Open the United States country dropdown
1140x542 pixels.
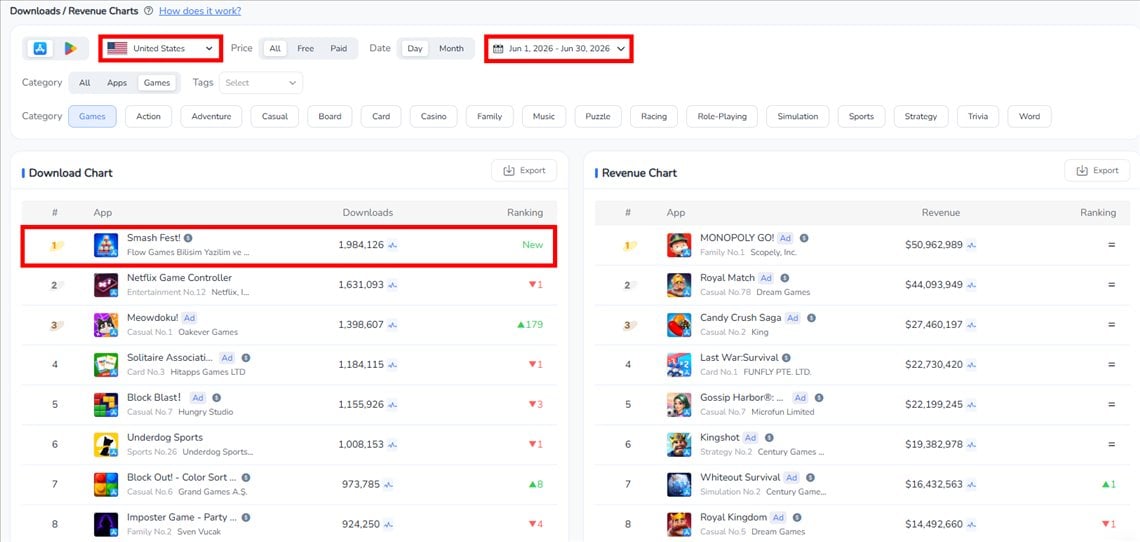point(160,49)
